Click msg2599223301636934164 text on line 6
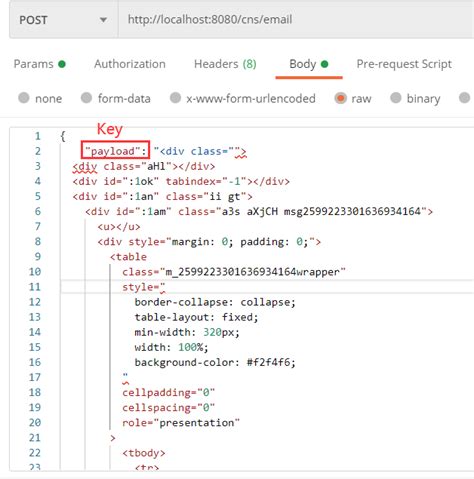 pyautogui.click(x=352, y=212)
